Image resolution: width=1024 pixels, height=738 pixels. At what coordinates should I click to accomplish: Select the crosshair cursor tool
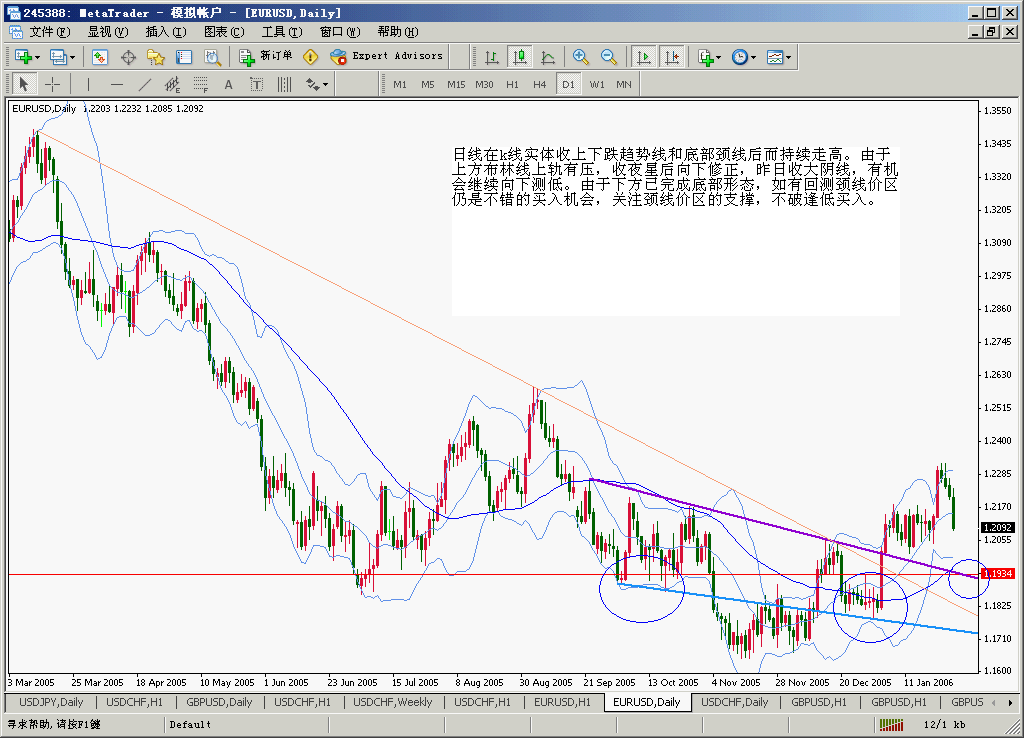52,84
